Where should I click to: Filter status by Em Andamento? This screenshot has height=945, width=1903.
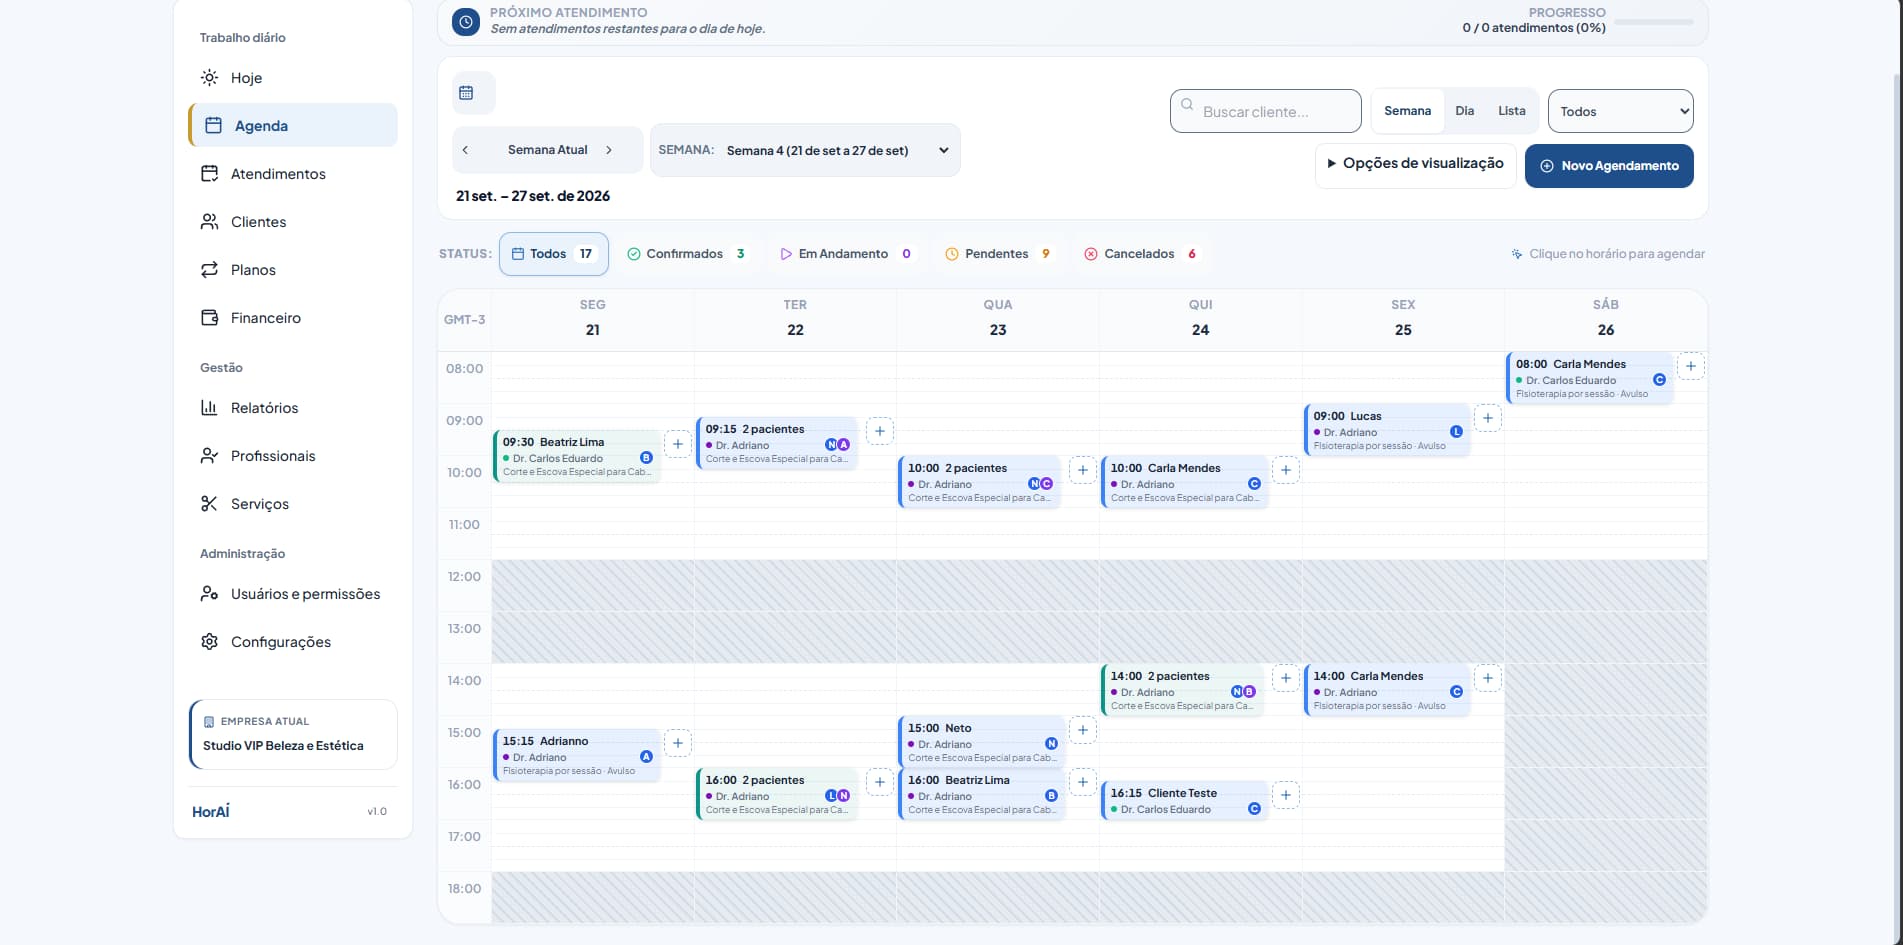tap(846, 254)
